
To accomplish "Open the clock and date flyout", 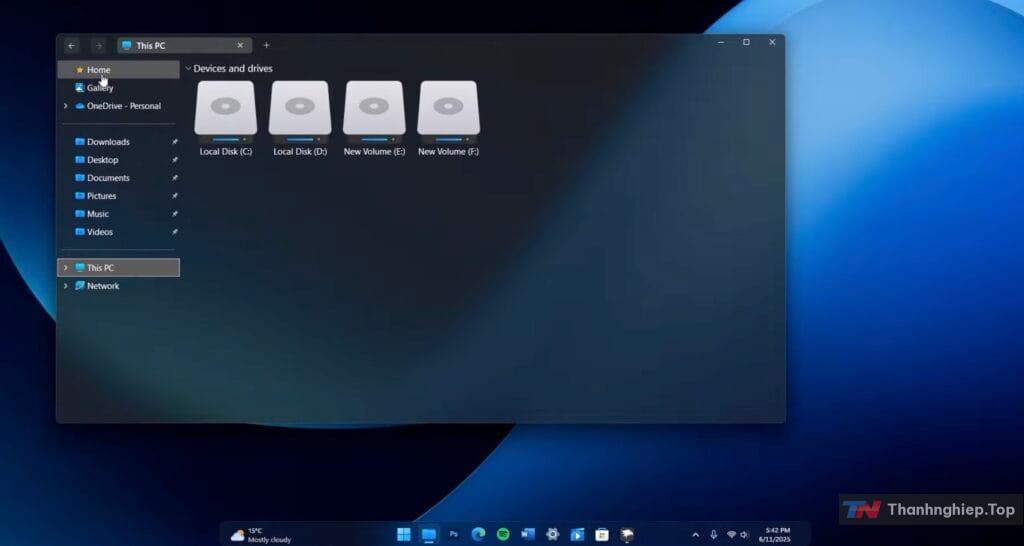I will pyautogui.click(x=775, y=535).
